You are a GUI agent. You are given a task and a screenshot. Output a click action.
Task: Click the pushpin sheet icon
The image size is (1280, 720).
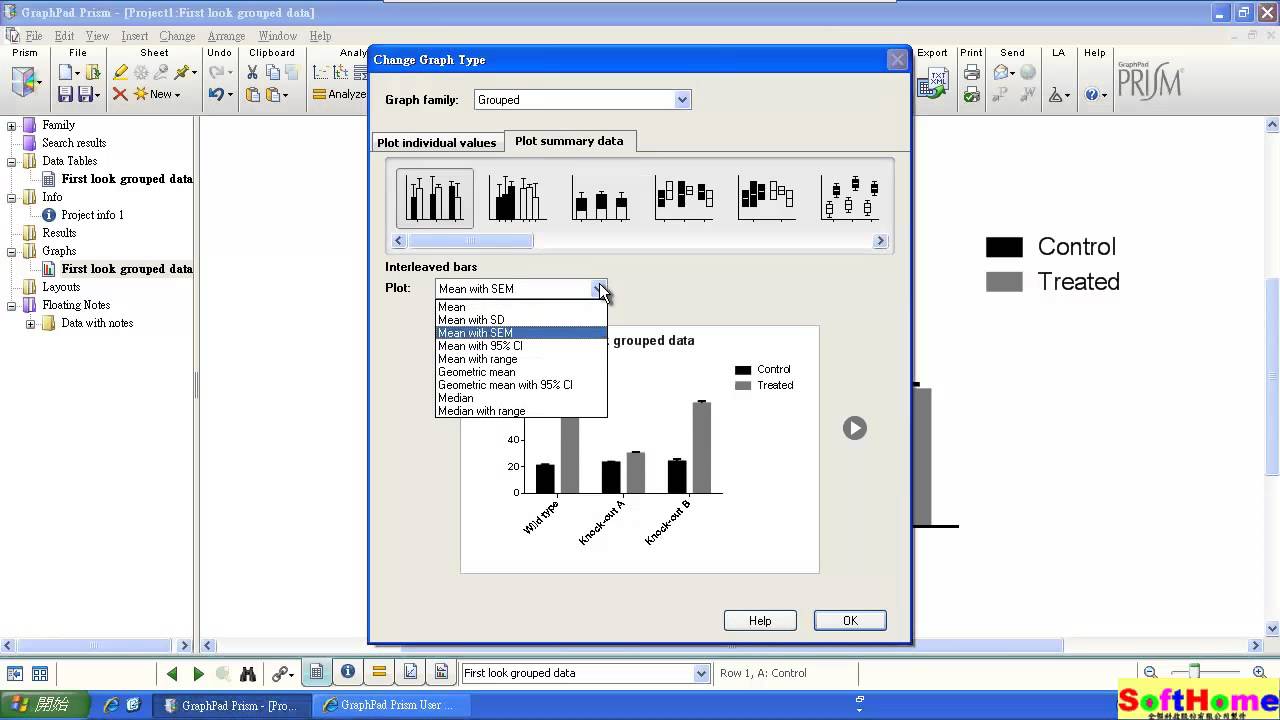click(181, 72)
